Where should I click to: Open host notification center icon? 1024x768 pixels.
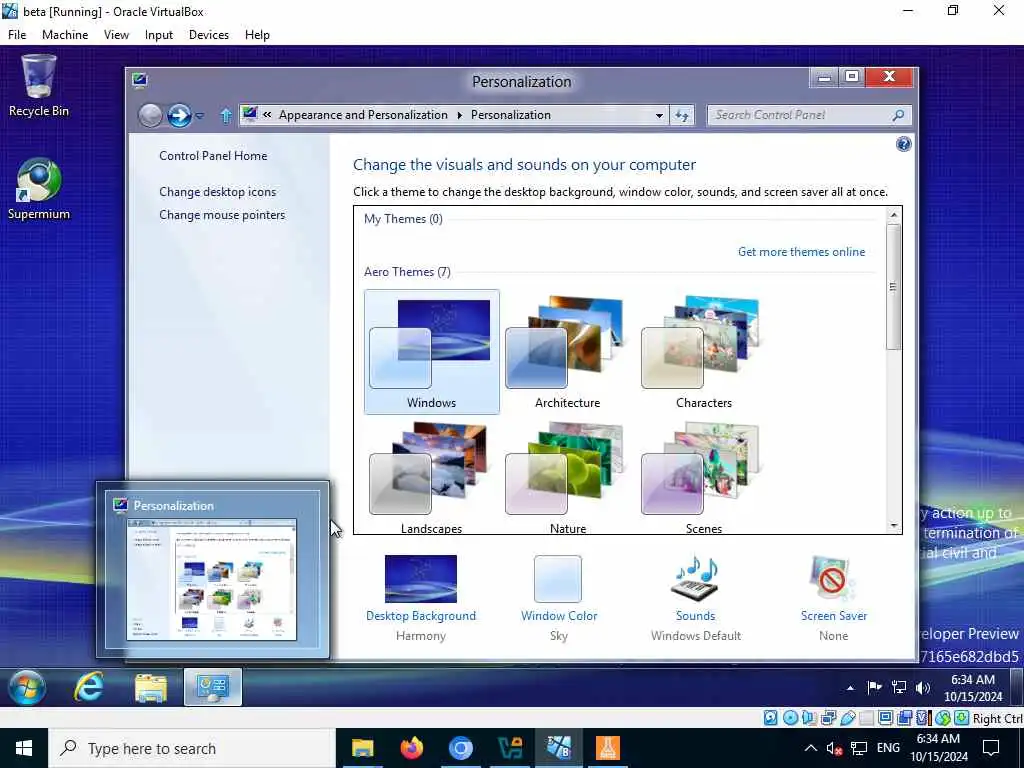[991, 748]
